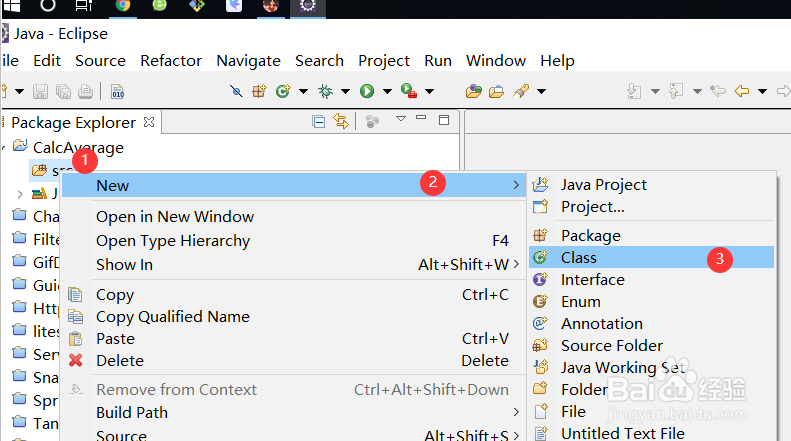Screen dimensions: 791x441
Task: Open the Refactor menu
Action: pyautogui.click(x=171, y=61)
